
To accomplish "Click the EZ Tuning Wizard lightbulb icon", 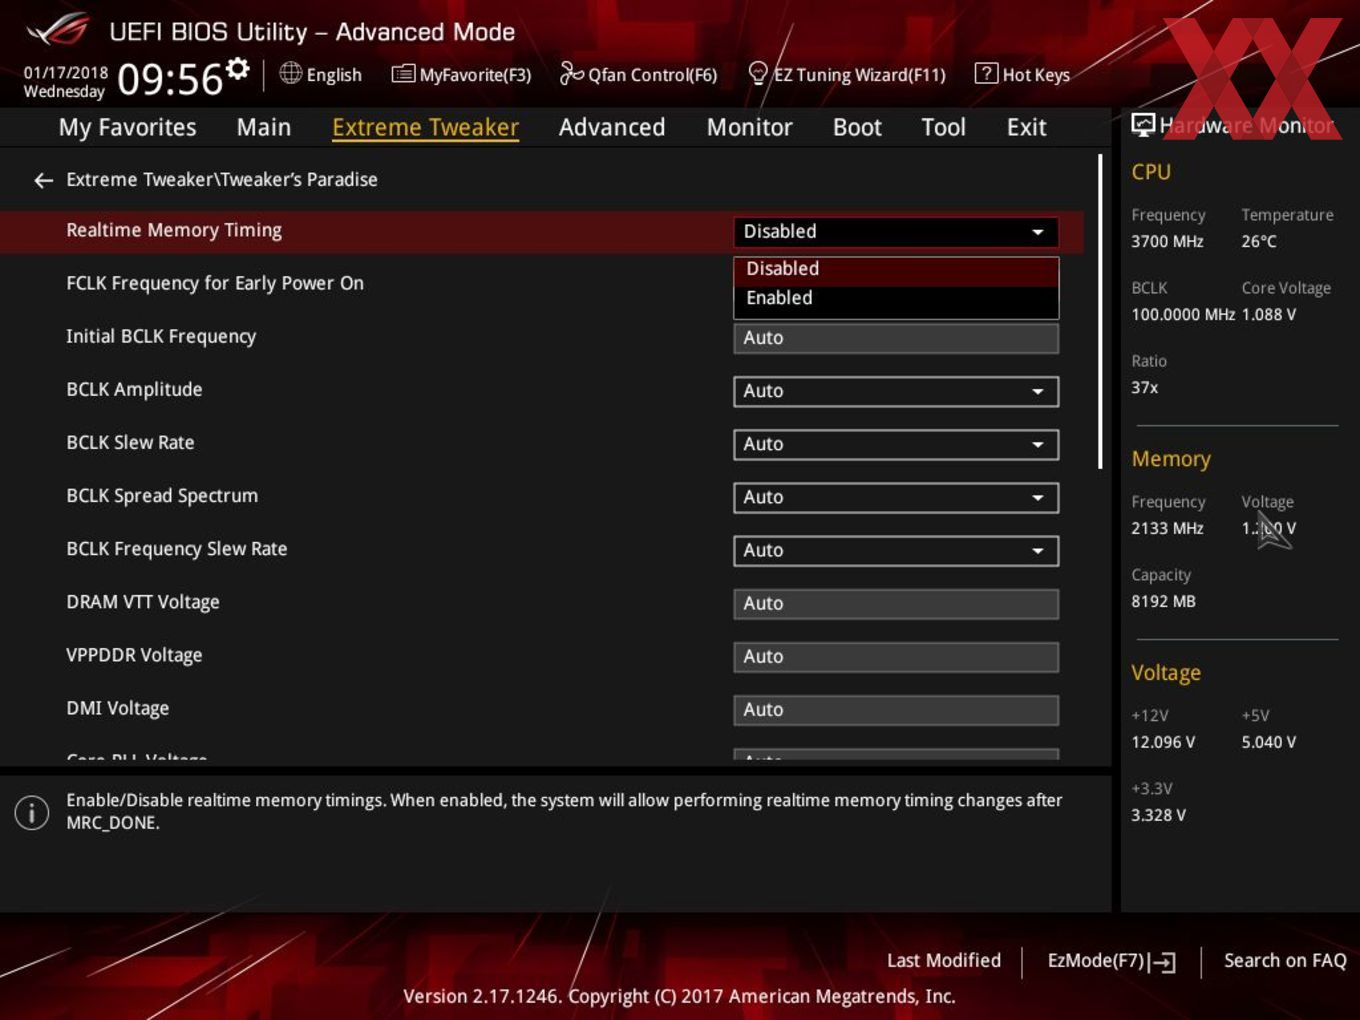I will (x=758, y=73).
